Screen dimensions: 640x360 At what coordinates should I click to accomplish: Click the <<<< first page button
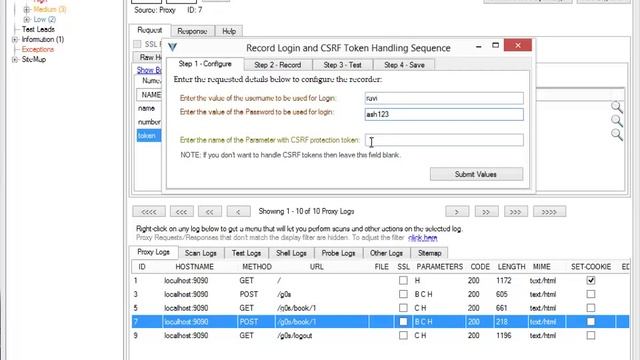(149, 211)
